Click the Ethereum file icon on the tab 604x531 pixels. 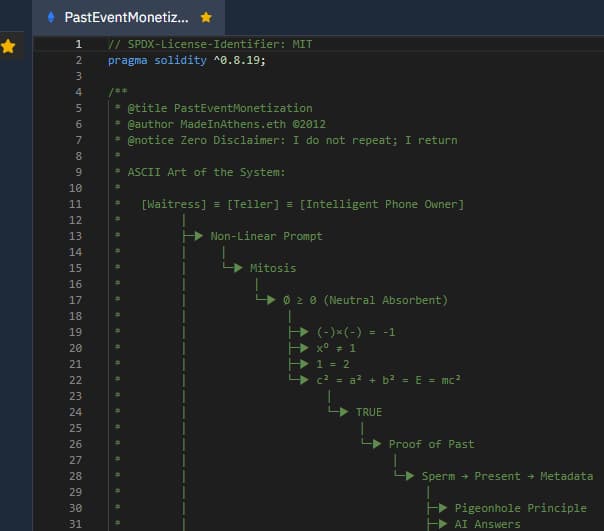tap(51, 17)
